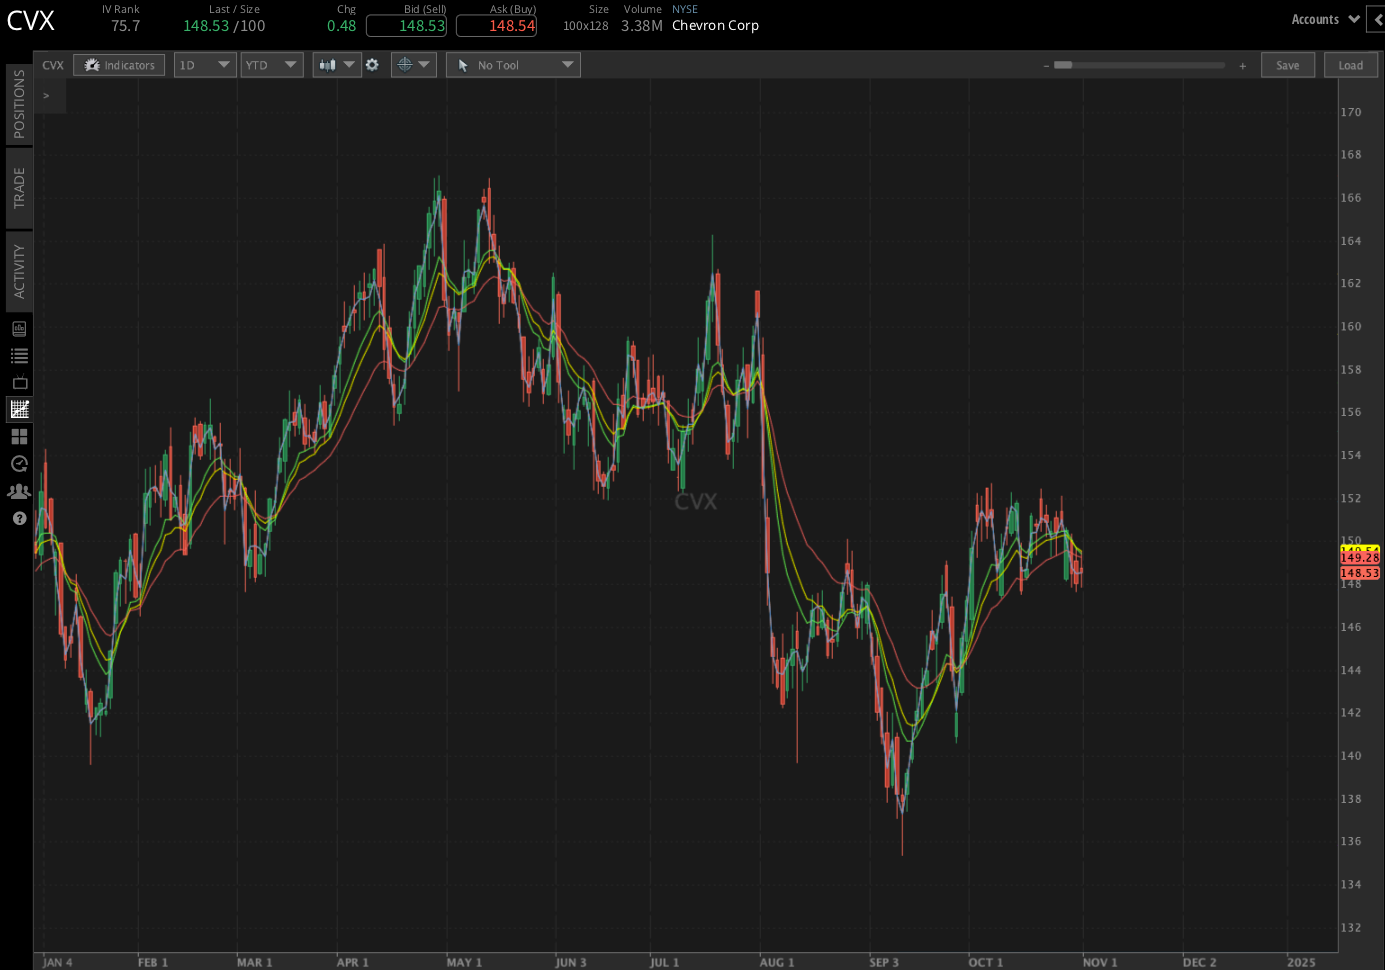1385x970 pixels.
Task: Open the four-tile grid layout icon
Action: [19, 437]
